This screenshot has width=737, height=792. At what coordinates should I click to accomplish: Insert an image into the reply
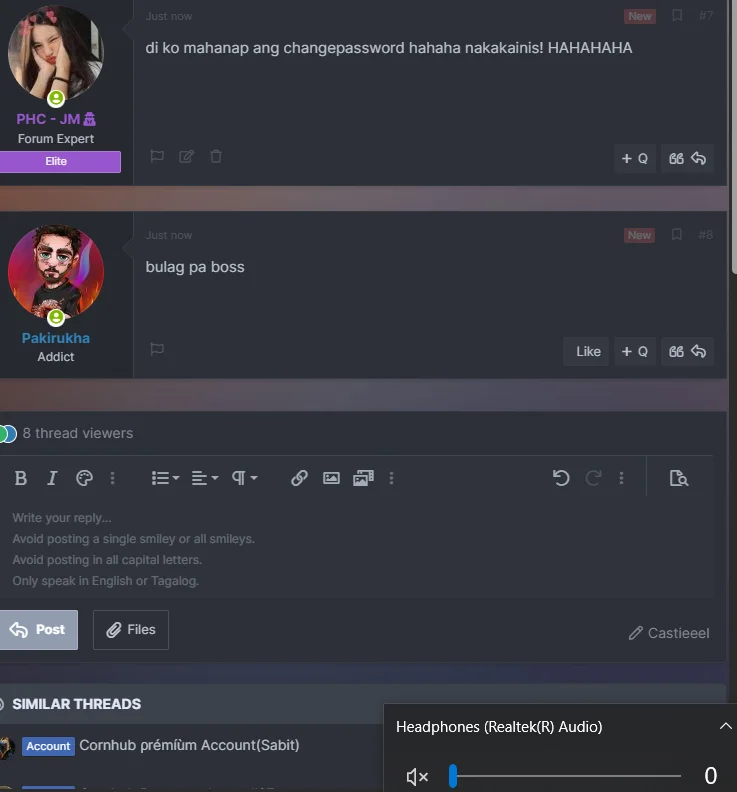tap(331, 478)
